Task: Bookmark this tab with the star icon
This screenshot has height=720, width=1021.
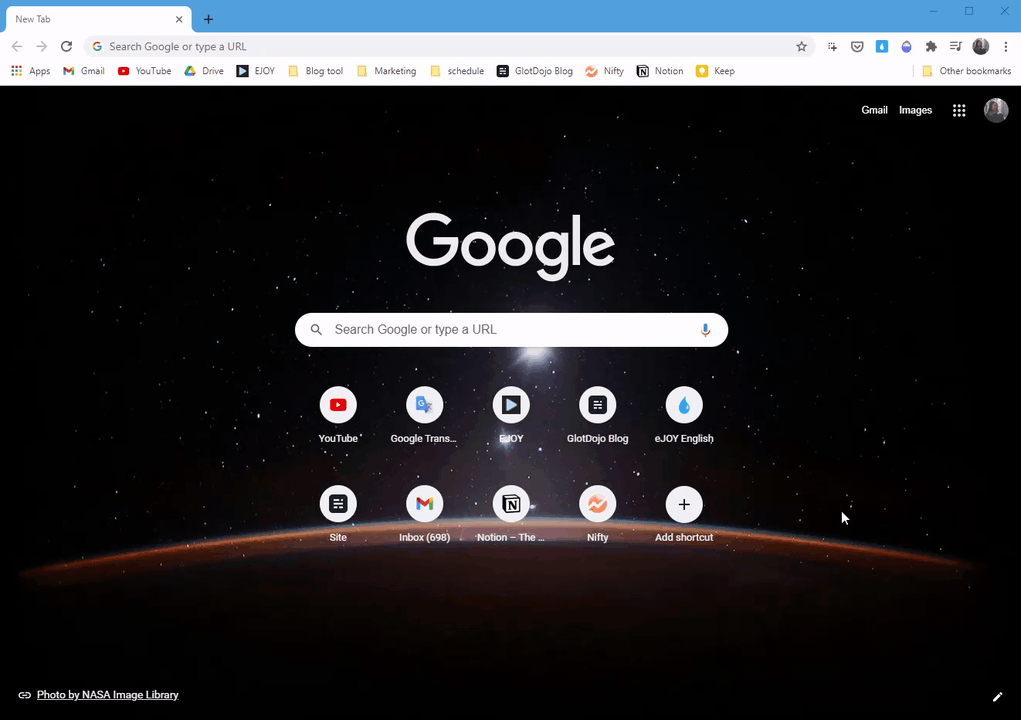Action: [802, 46]
